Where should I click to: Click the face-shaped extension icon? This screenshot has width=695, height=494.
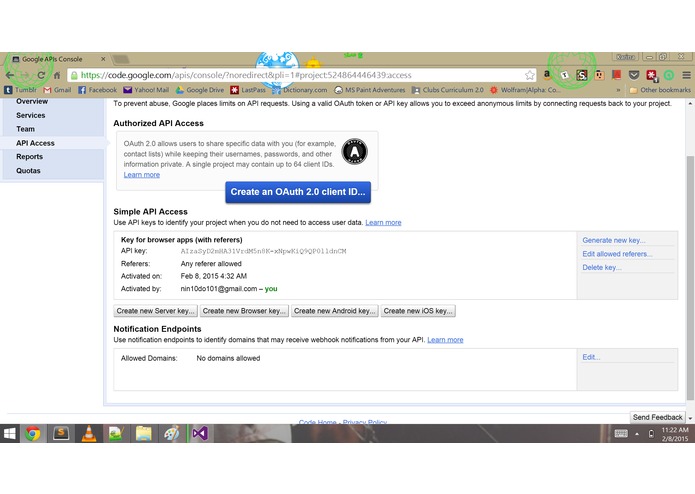pyautogui.click(x=599, y=75)
